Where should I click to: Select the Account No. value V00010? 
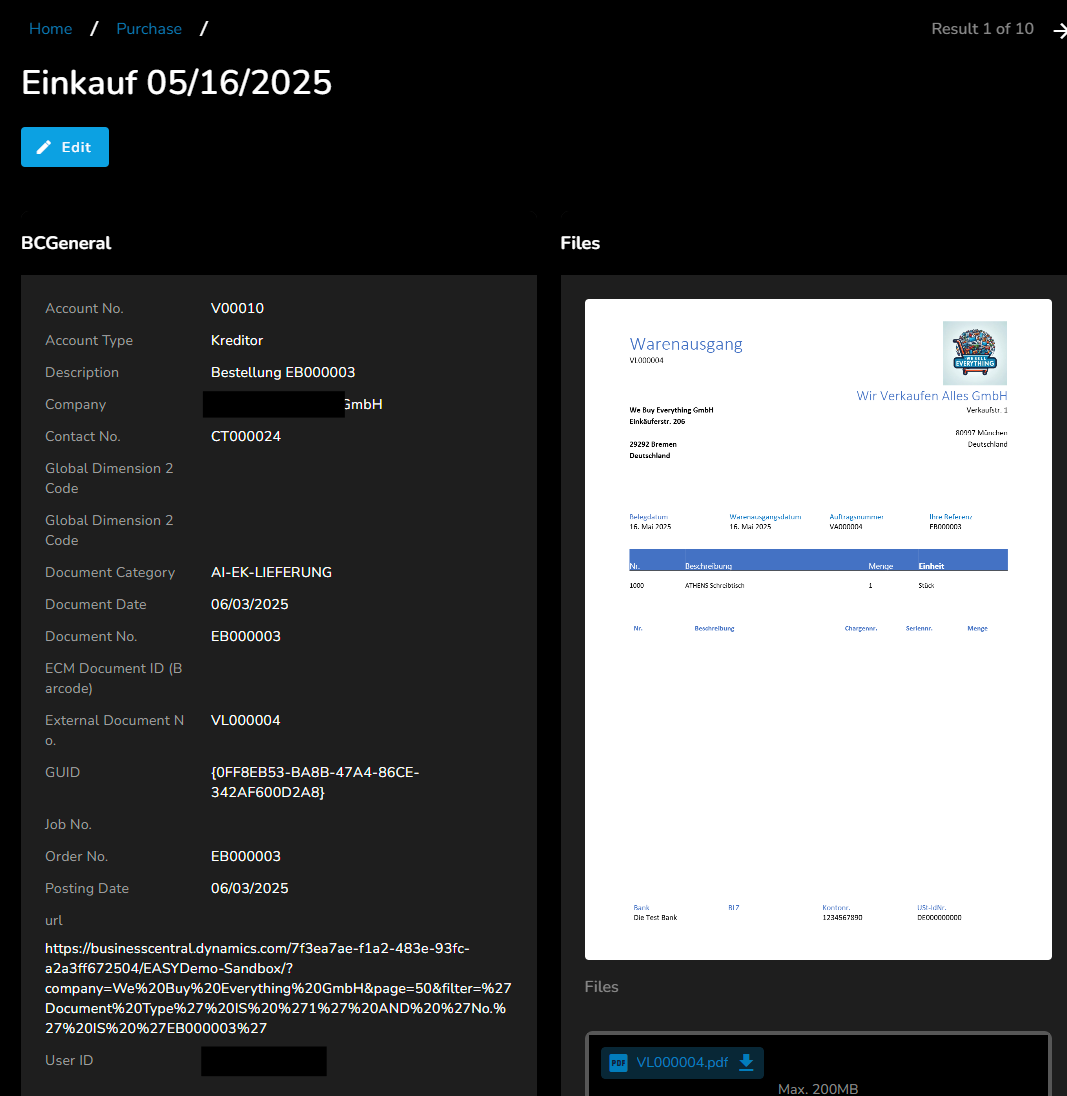point(237,308)
